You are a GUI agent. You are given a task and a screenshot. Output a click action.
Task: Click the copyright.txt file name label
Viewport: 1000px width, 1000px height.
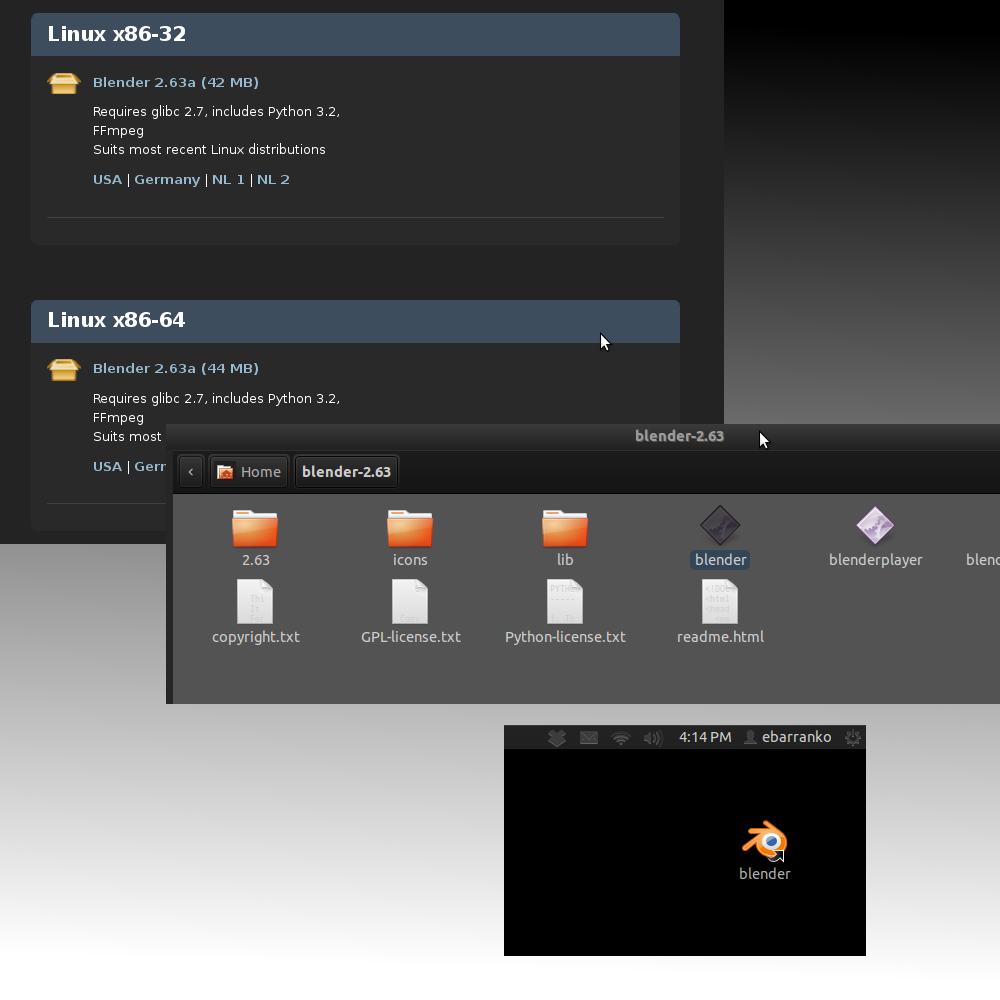coord(256,637)
